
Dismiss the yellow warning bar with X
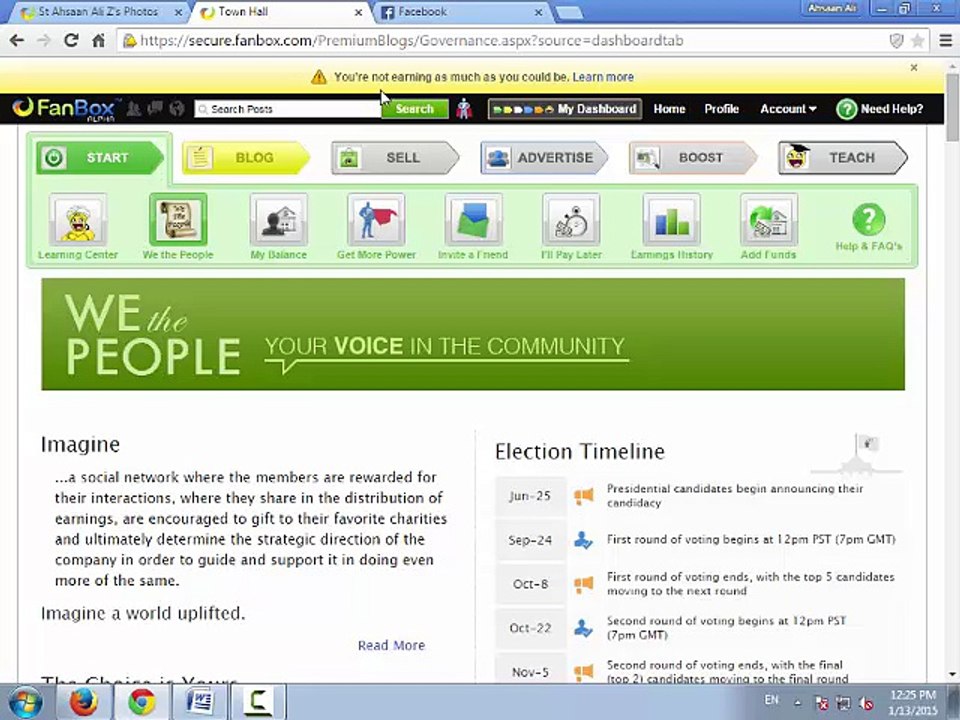coord(913,67)
